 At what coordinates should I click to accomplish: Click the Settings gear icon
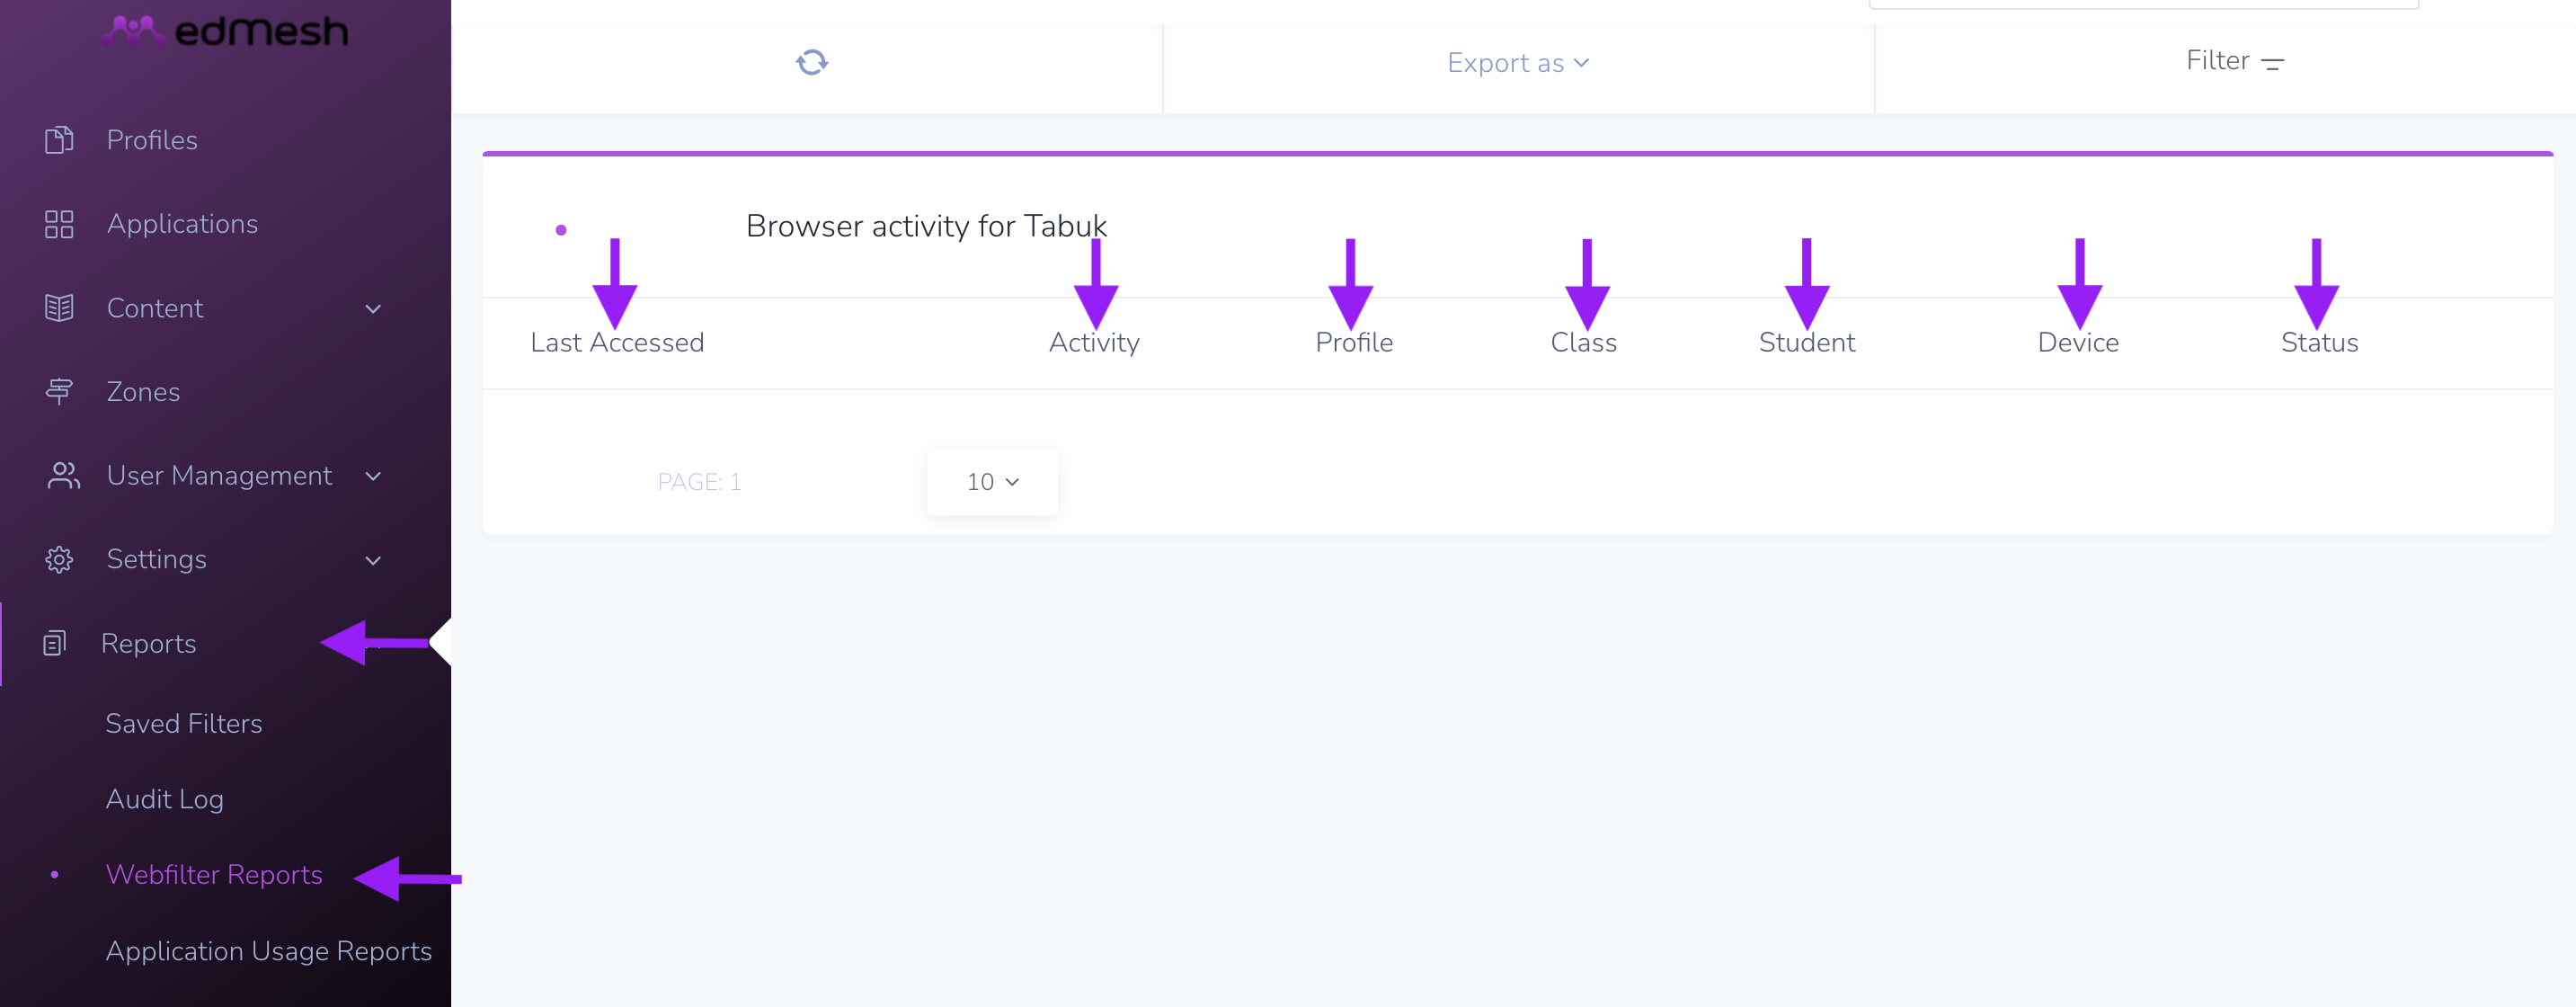coord(59,559)
